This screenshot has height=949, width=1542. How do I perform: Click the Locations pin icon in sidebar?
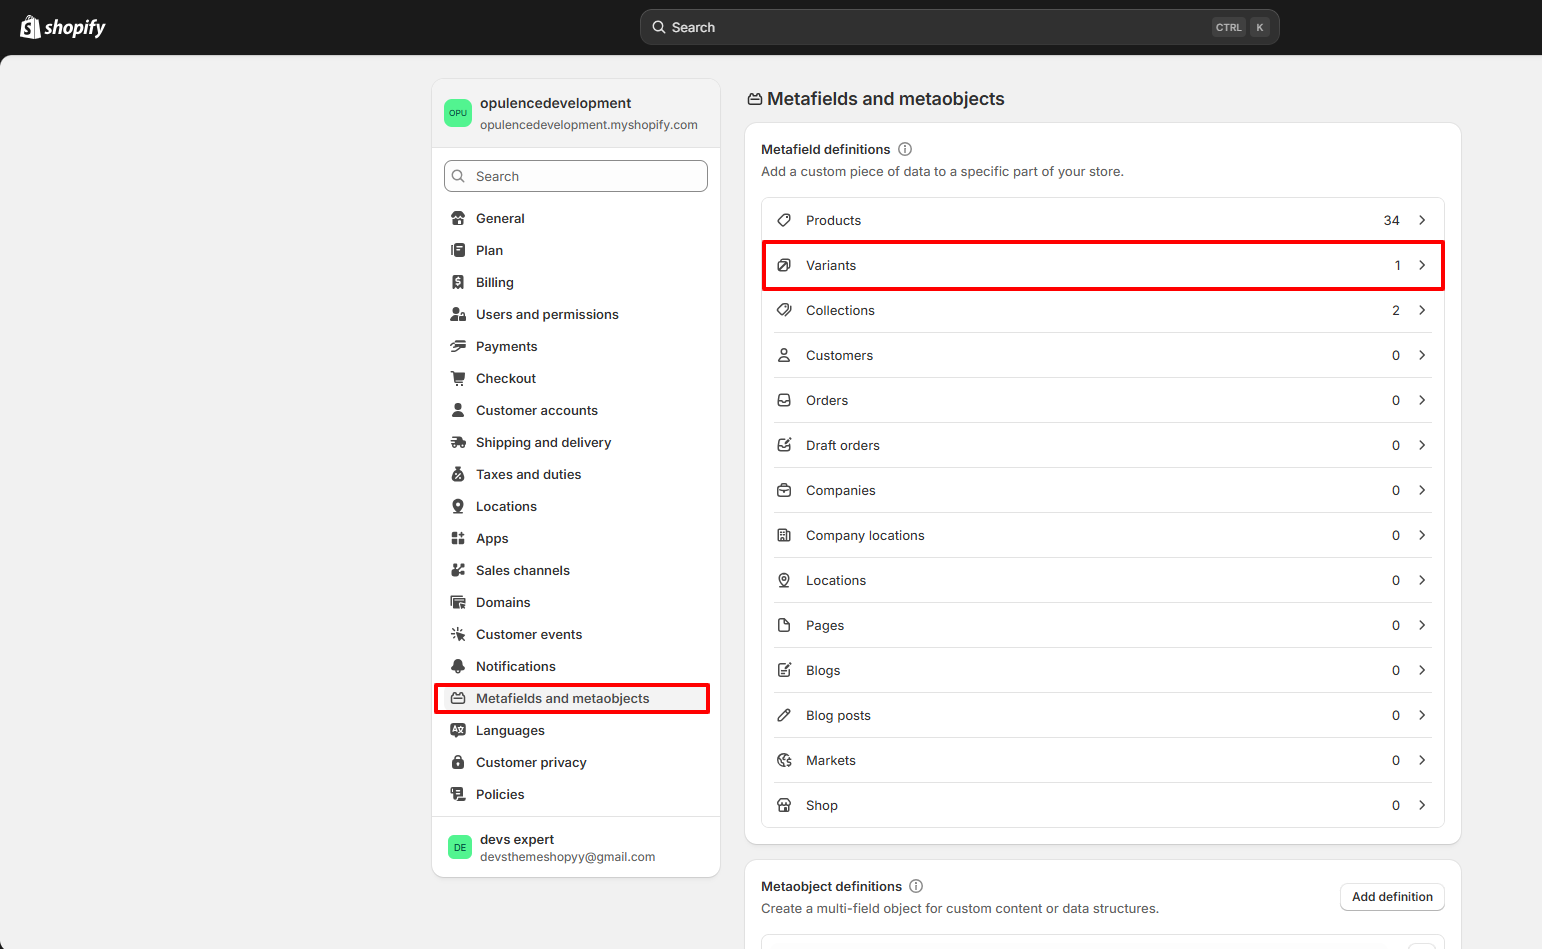pos(458,506)
